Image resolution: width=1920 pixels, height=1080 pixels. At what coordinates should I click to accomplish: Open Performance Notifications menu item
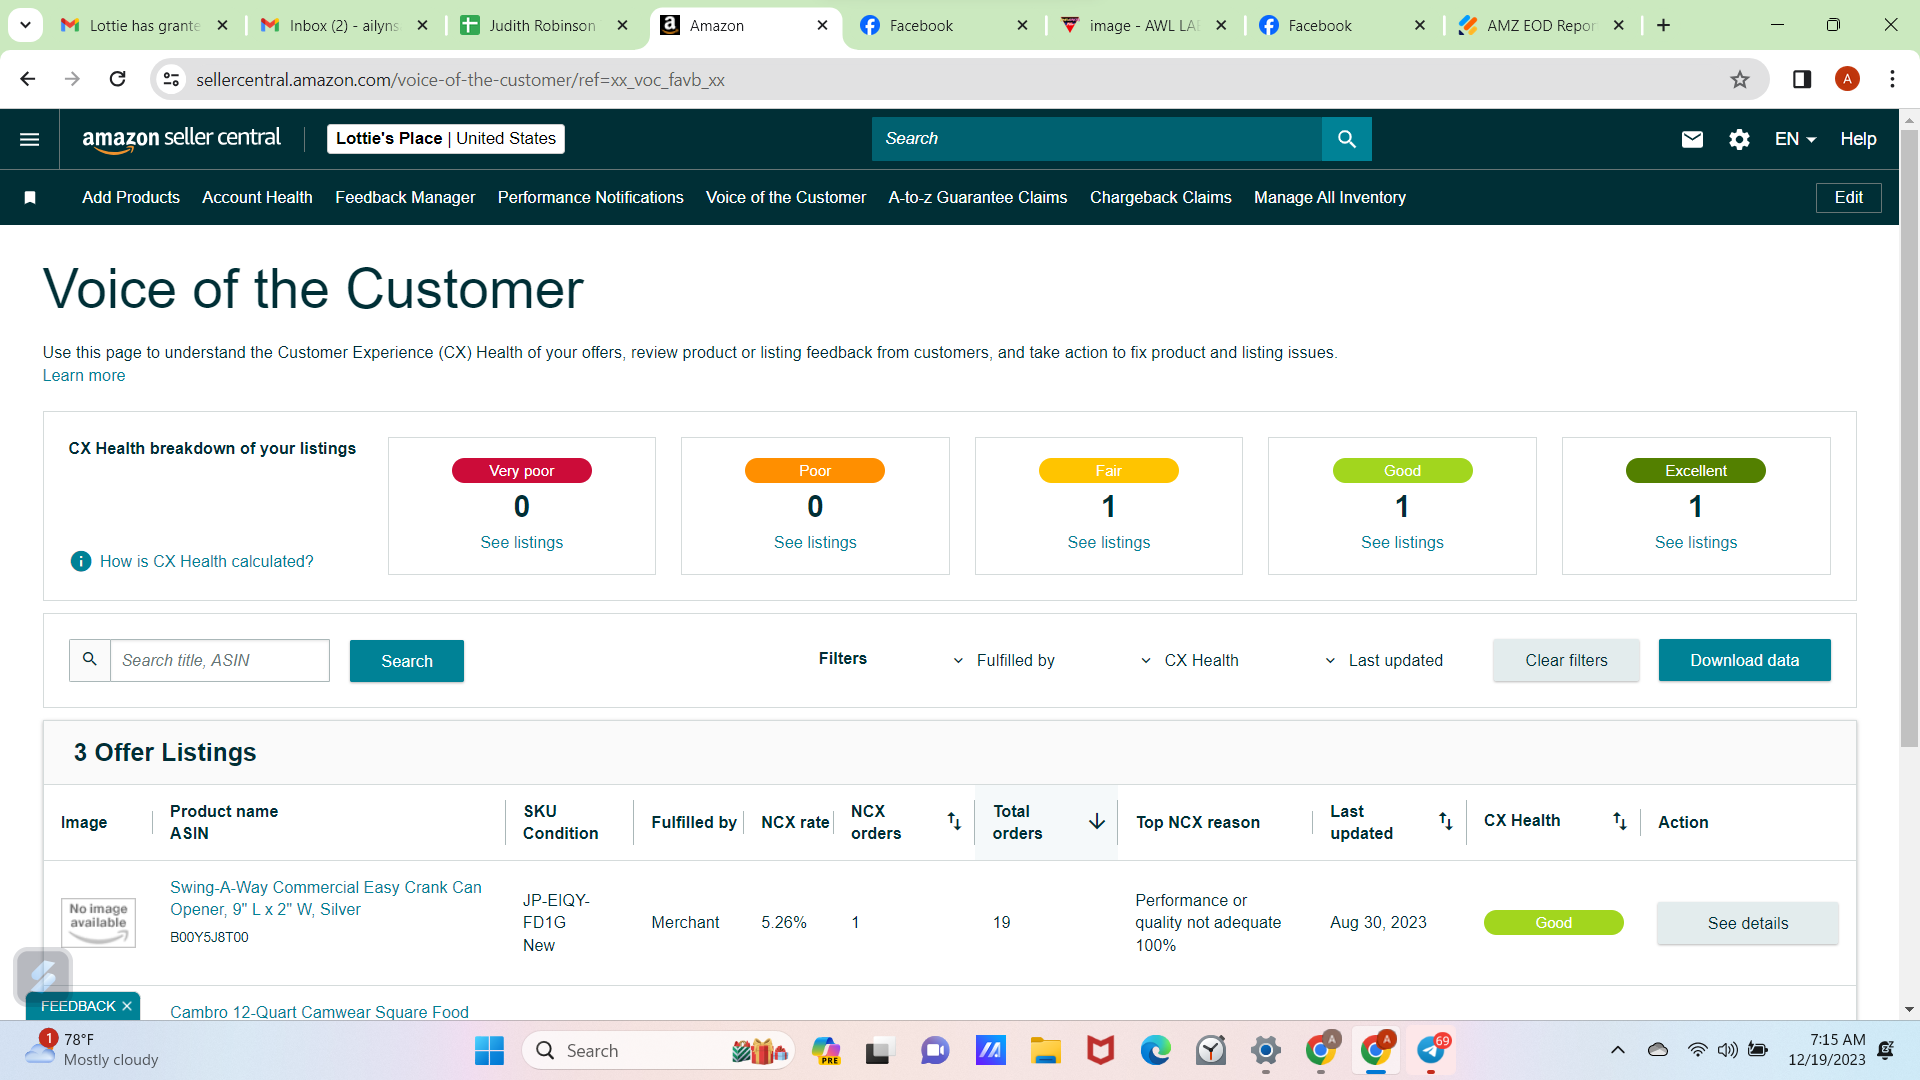coord(591,198)
